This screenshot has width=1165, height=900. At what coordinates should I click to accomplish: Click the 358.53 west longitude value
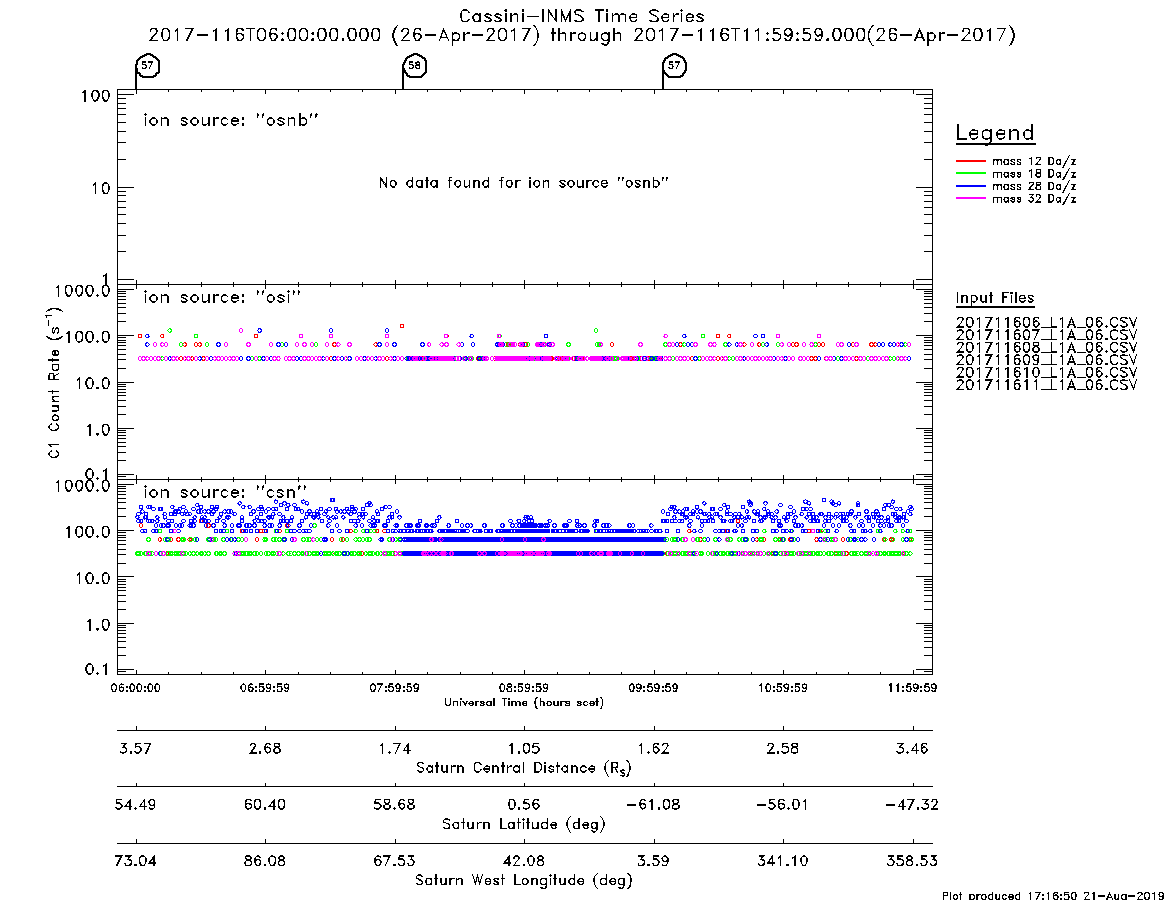pos(912,861)
